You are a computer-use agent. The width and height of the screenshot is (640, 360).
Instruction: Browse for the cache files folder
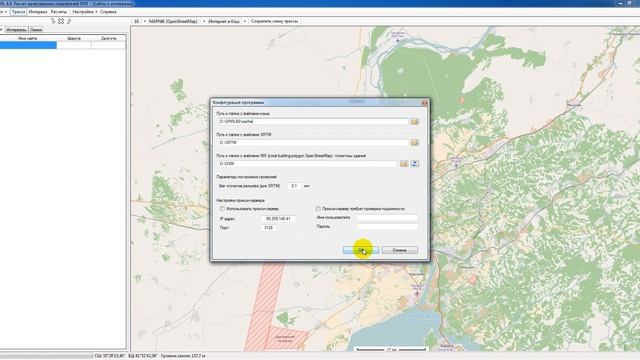click(414, 122)
